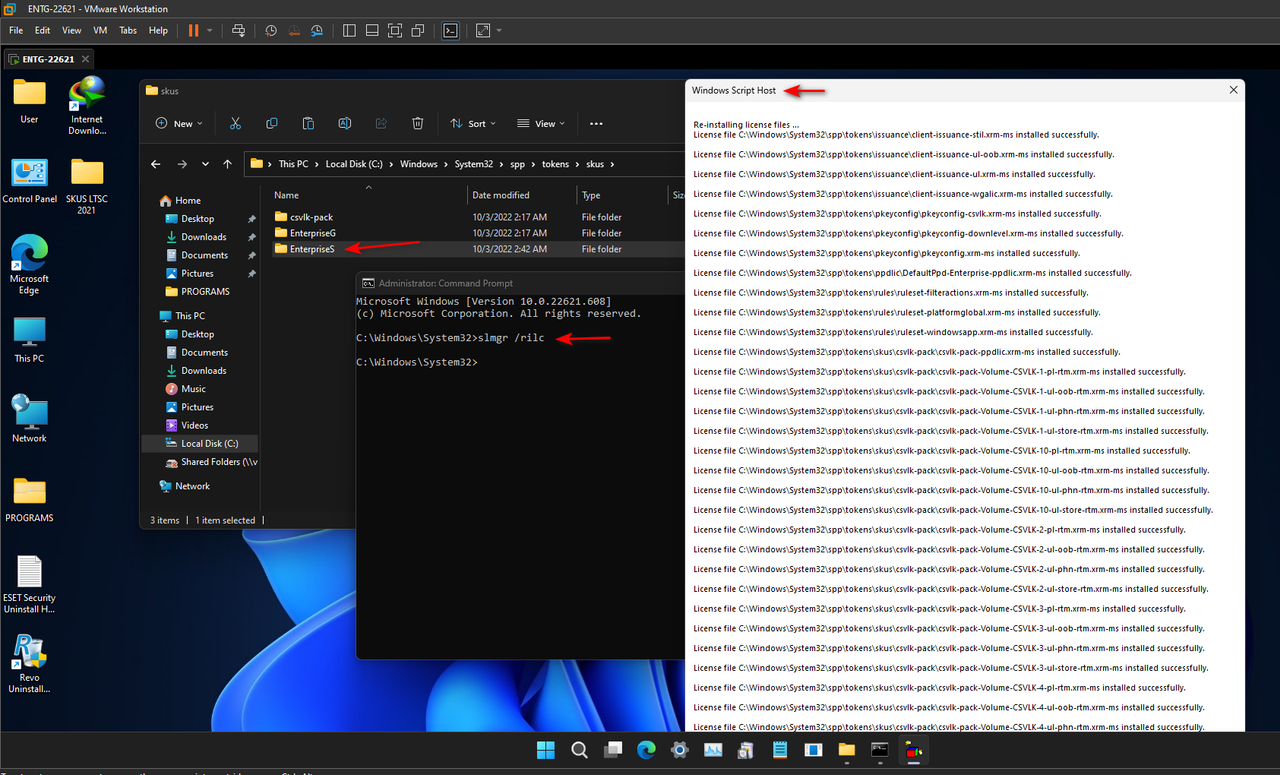Open Task View from the taskbar
This screenshot has height=775, width=1280.
[613, 750]
